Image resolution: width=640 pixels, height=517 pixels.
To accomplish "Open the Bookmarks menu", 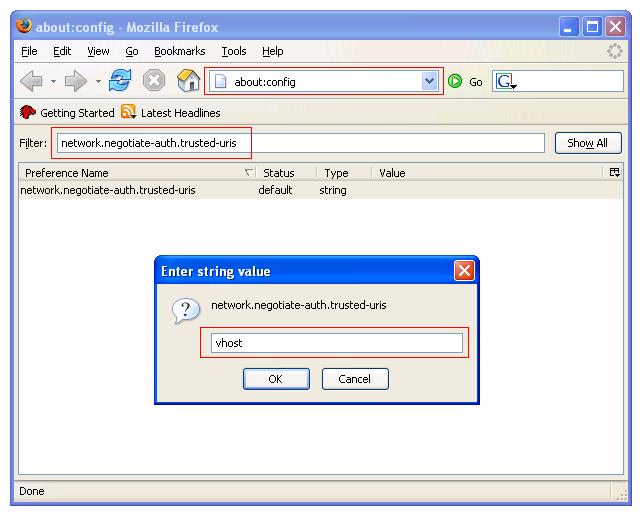I will [x=179, y=51].
